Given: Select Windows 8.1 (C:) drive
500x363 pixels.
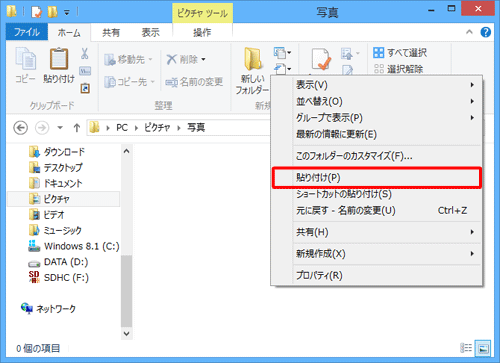Looking at the screenshot, I should pyautogui.click(x=74, y=246).
